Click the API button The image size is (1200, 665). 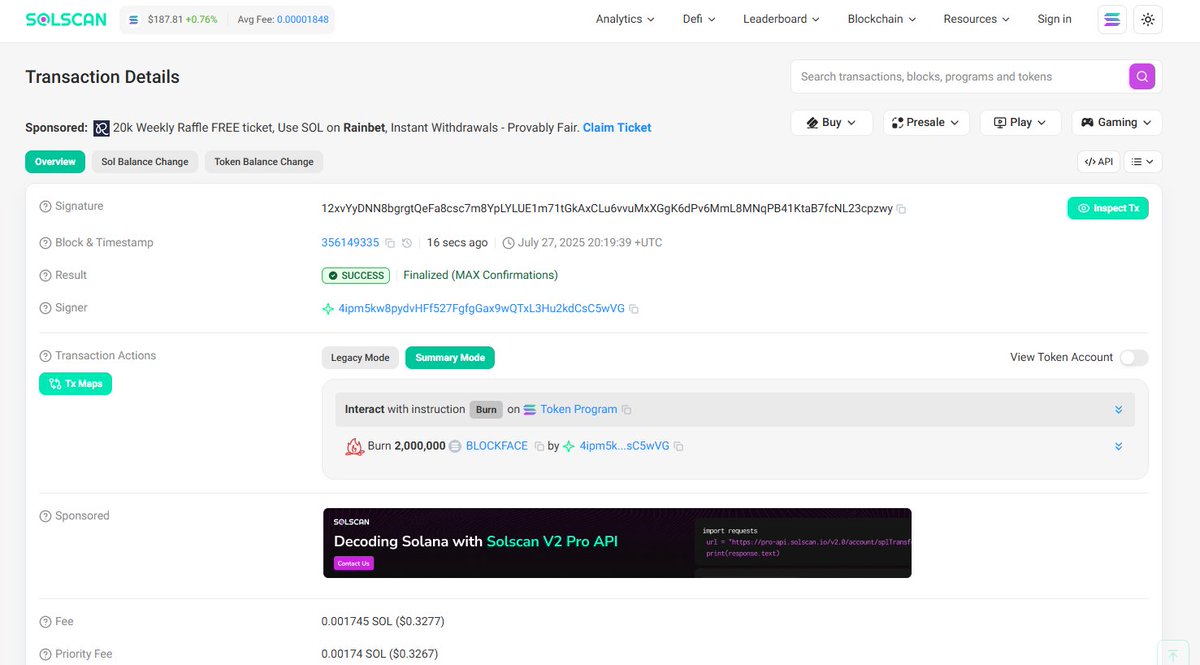click(x=1098, y=161)
